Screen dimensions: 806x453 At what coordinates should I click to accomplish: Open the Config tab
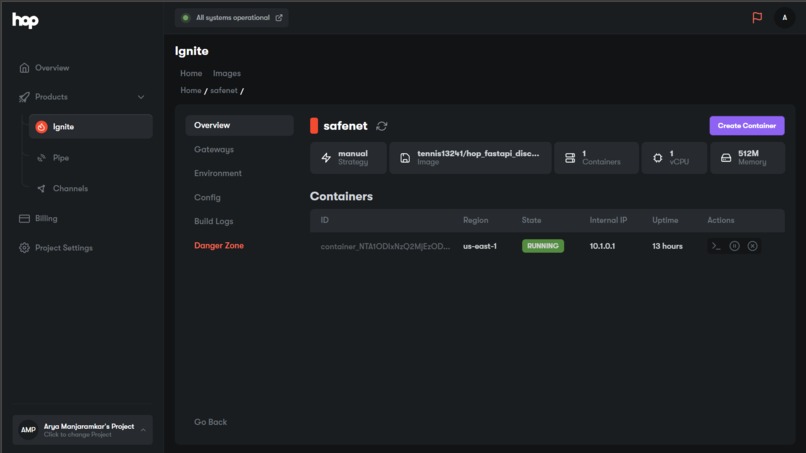tap(207, 197)
